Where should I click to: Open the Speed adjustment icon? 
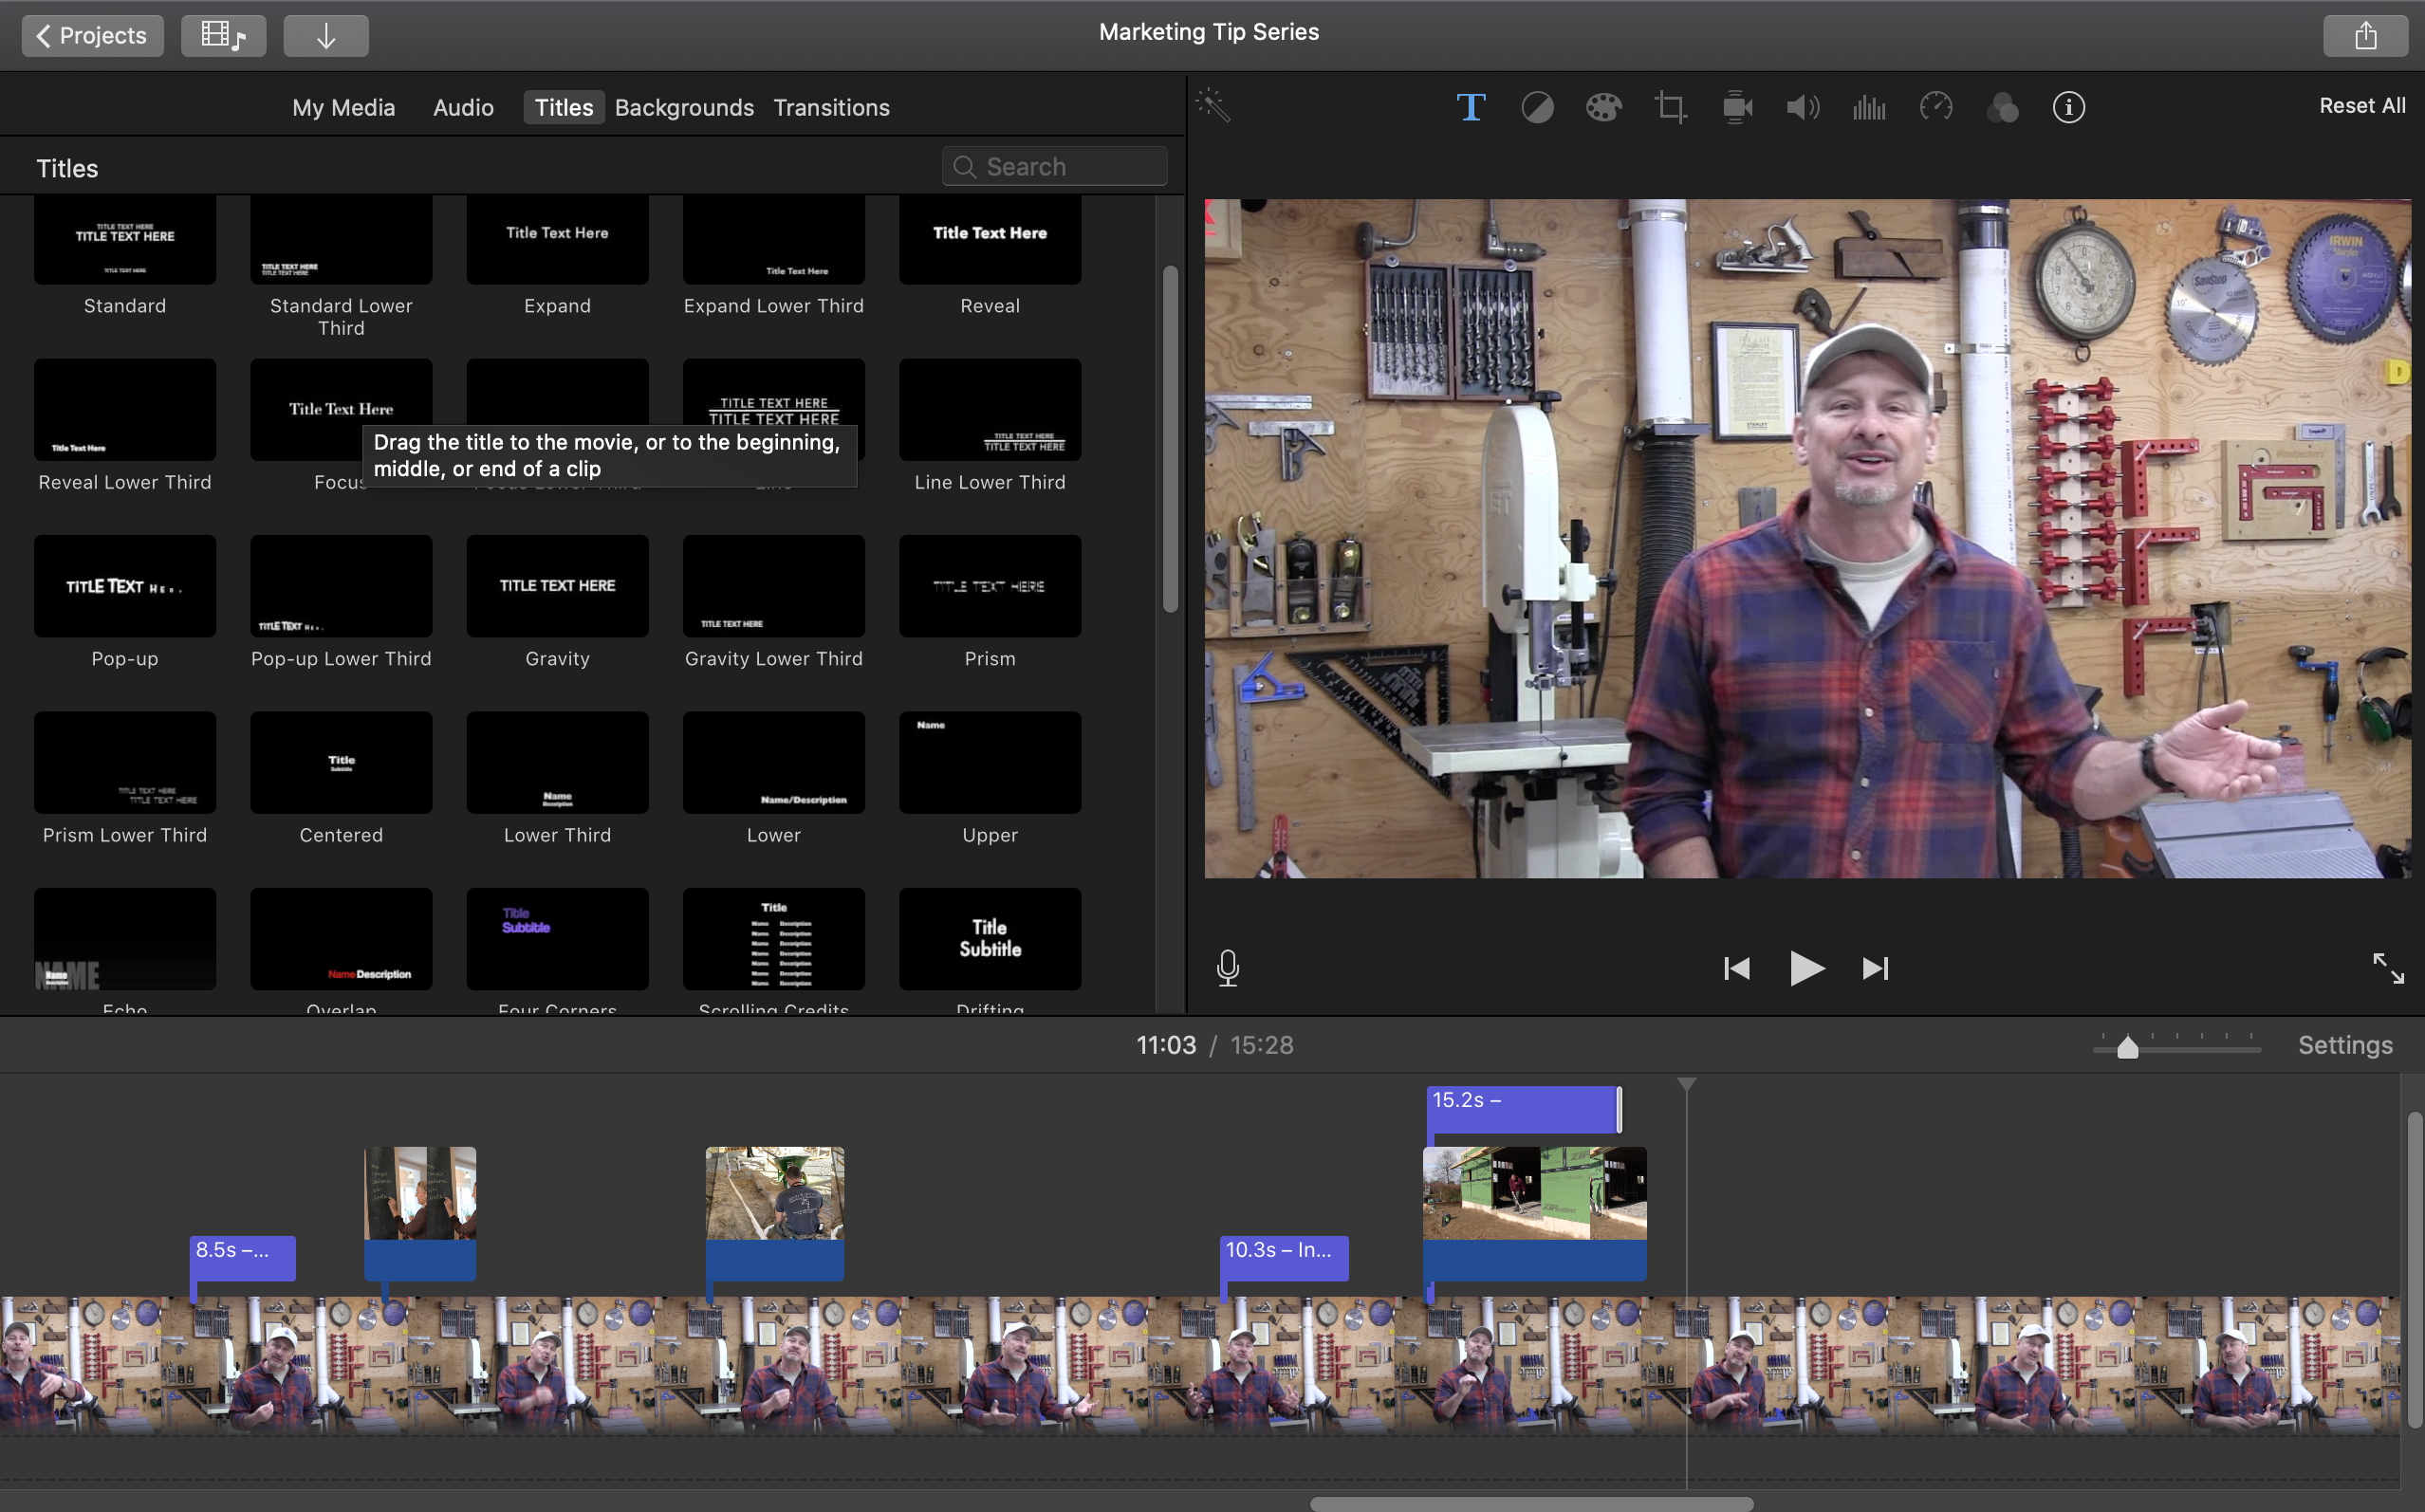click(1936, 107)
